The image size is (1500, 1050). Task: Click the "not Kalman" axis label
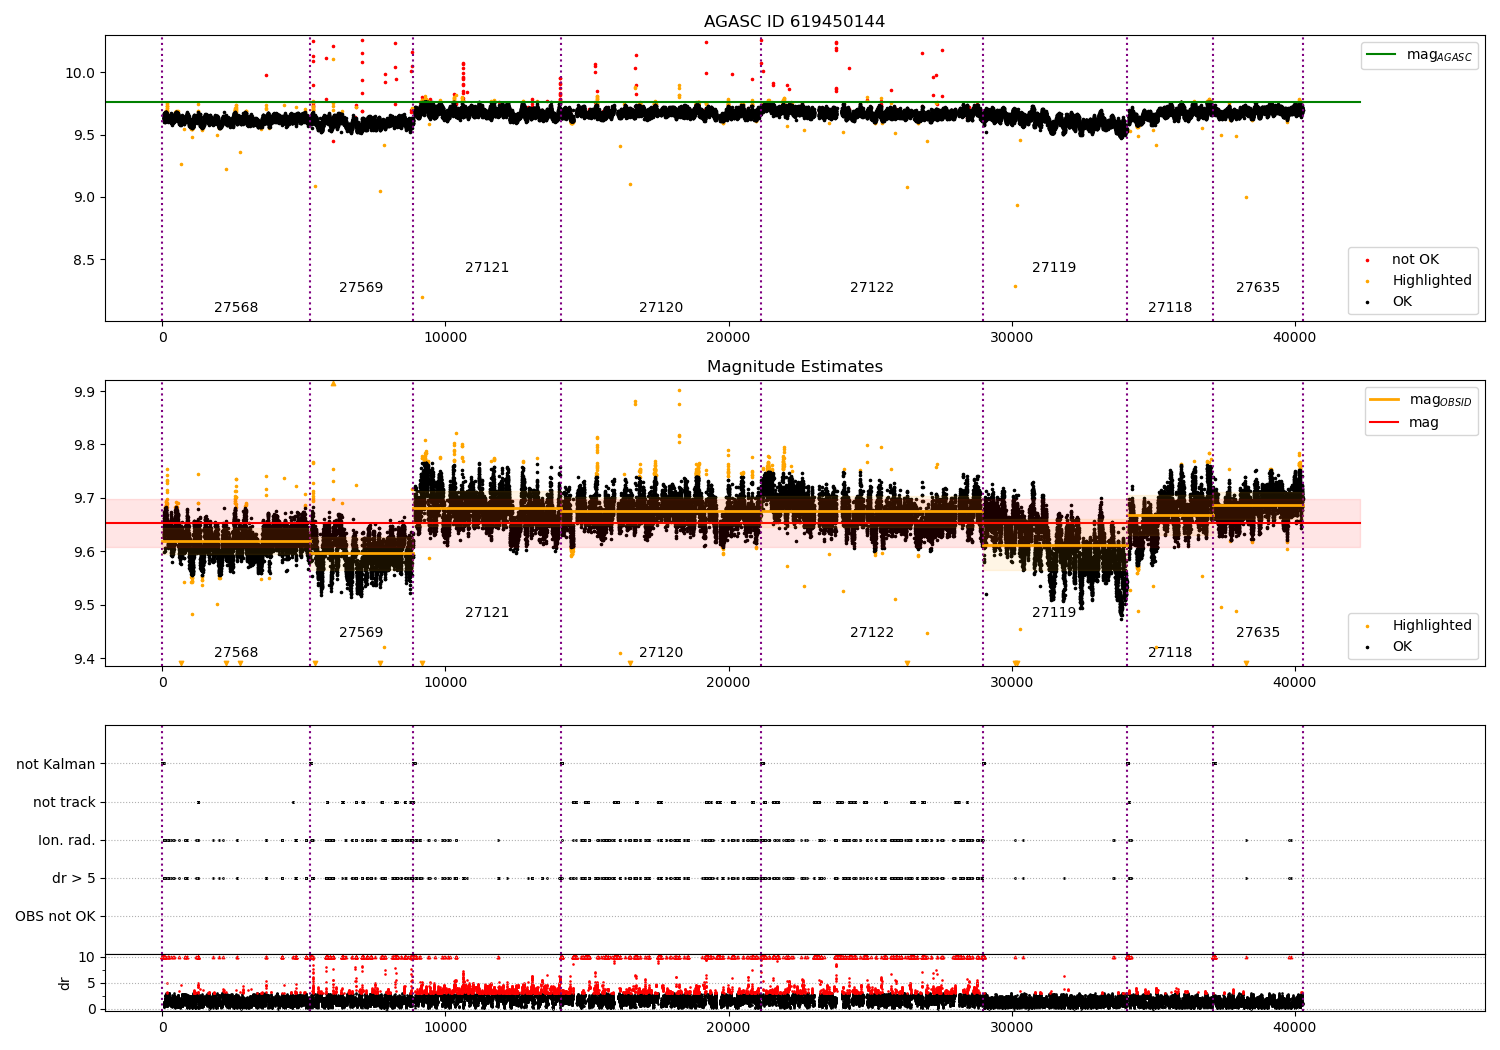point(56,764)
